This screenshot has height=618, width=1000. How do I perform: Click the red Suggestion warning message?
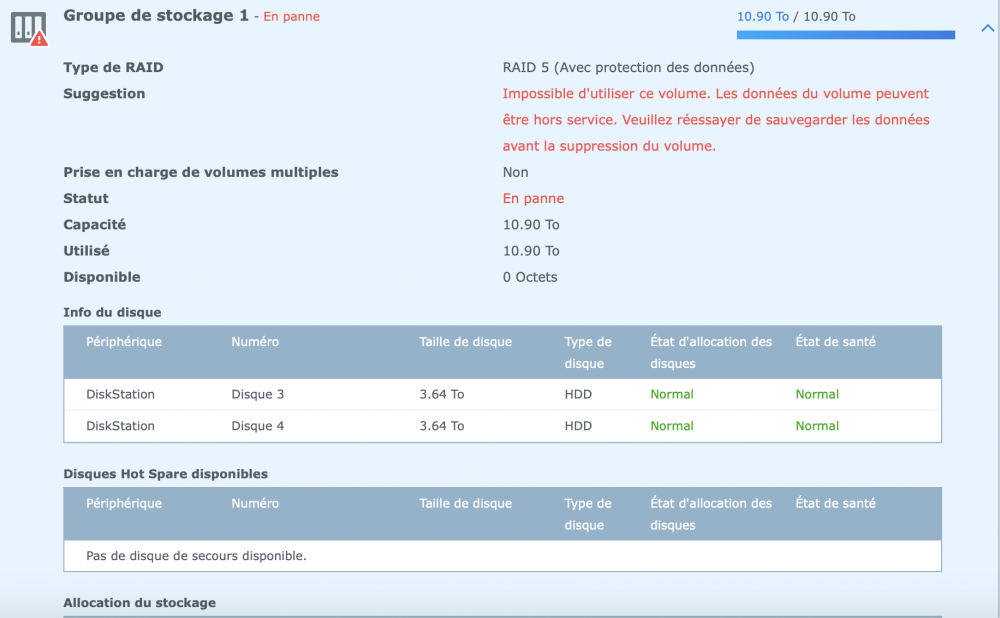click(x=715, y=120)
